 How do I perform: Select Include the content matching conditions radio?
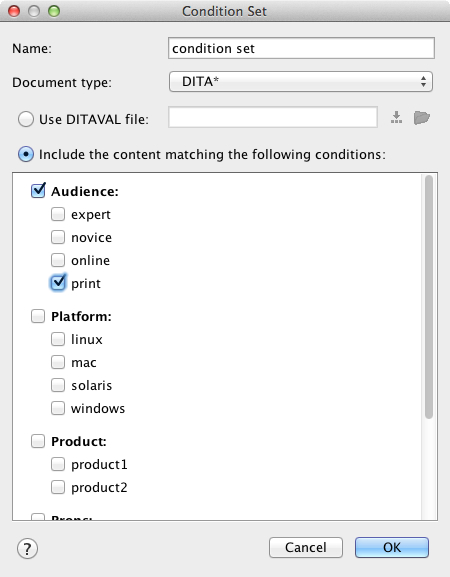pyautogui.click(x=26, y=154)
